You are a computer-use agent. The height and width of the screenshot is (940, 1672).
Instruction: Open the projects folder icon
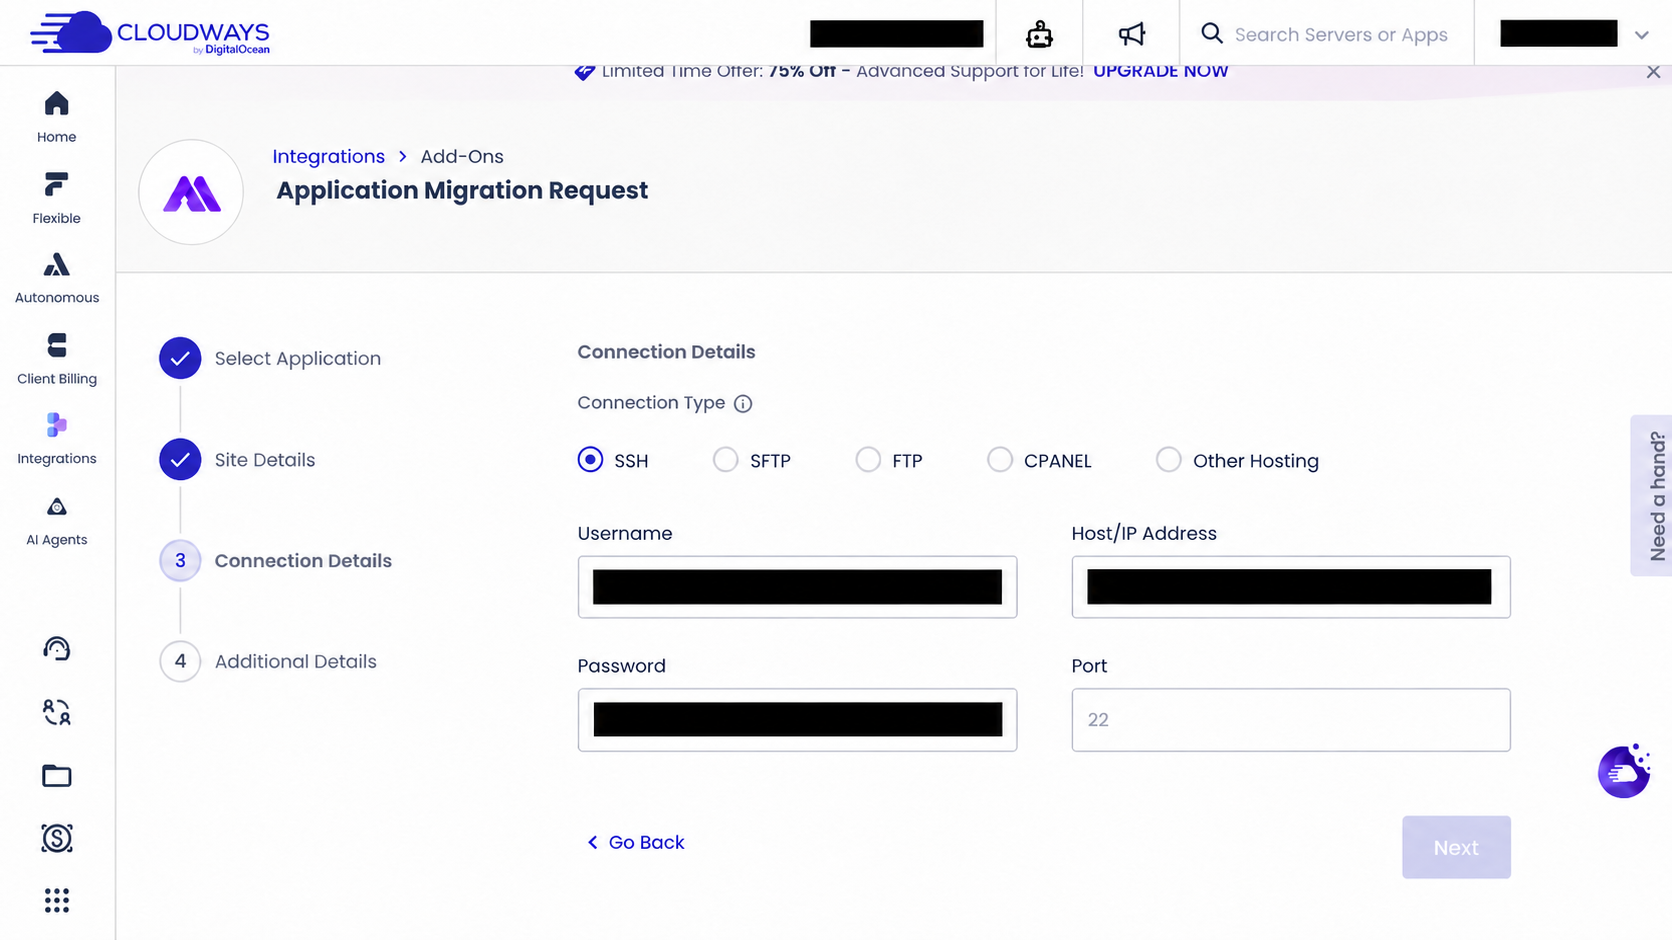pos(57,775)
